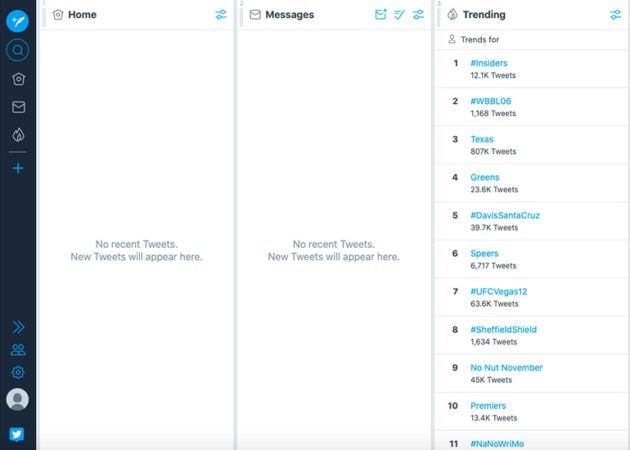This screenshot has width=630, height=450.
Task: Expand the sidebar with the double-chevron icon
Action: pos(18,327)
